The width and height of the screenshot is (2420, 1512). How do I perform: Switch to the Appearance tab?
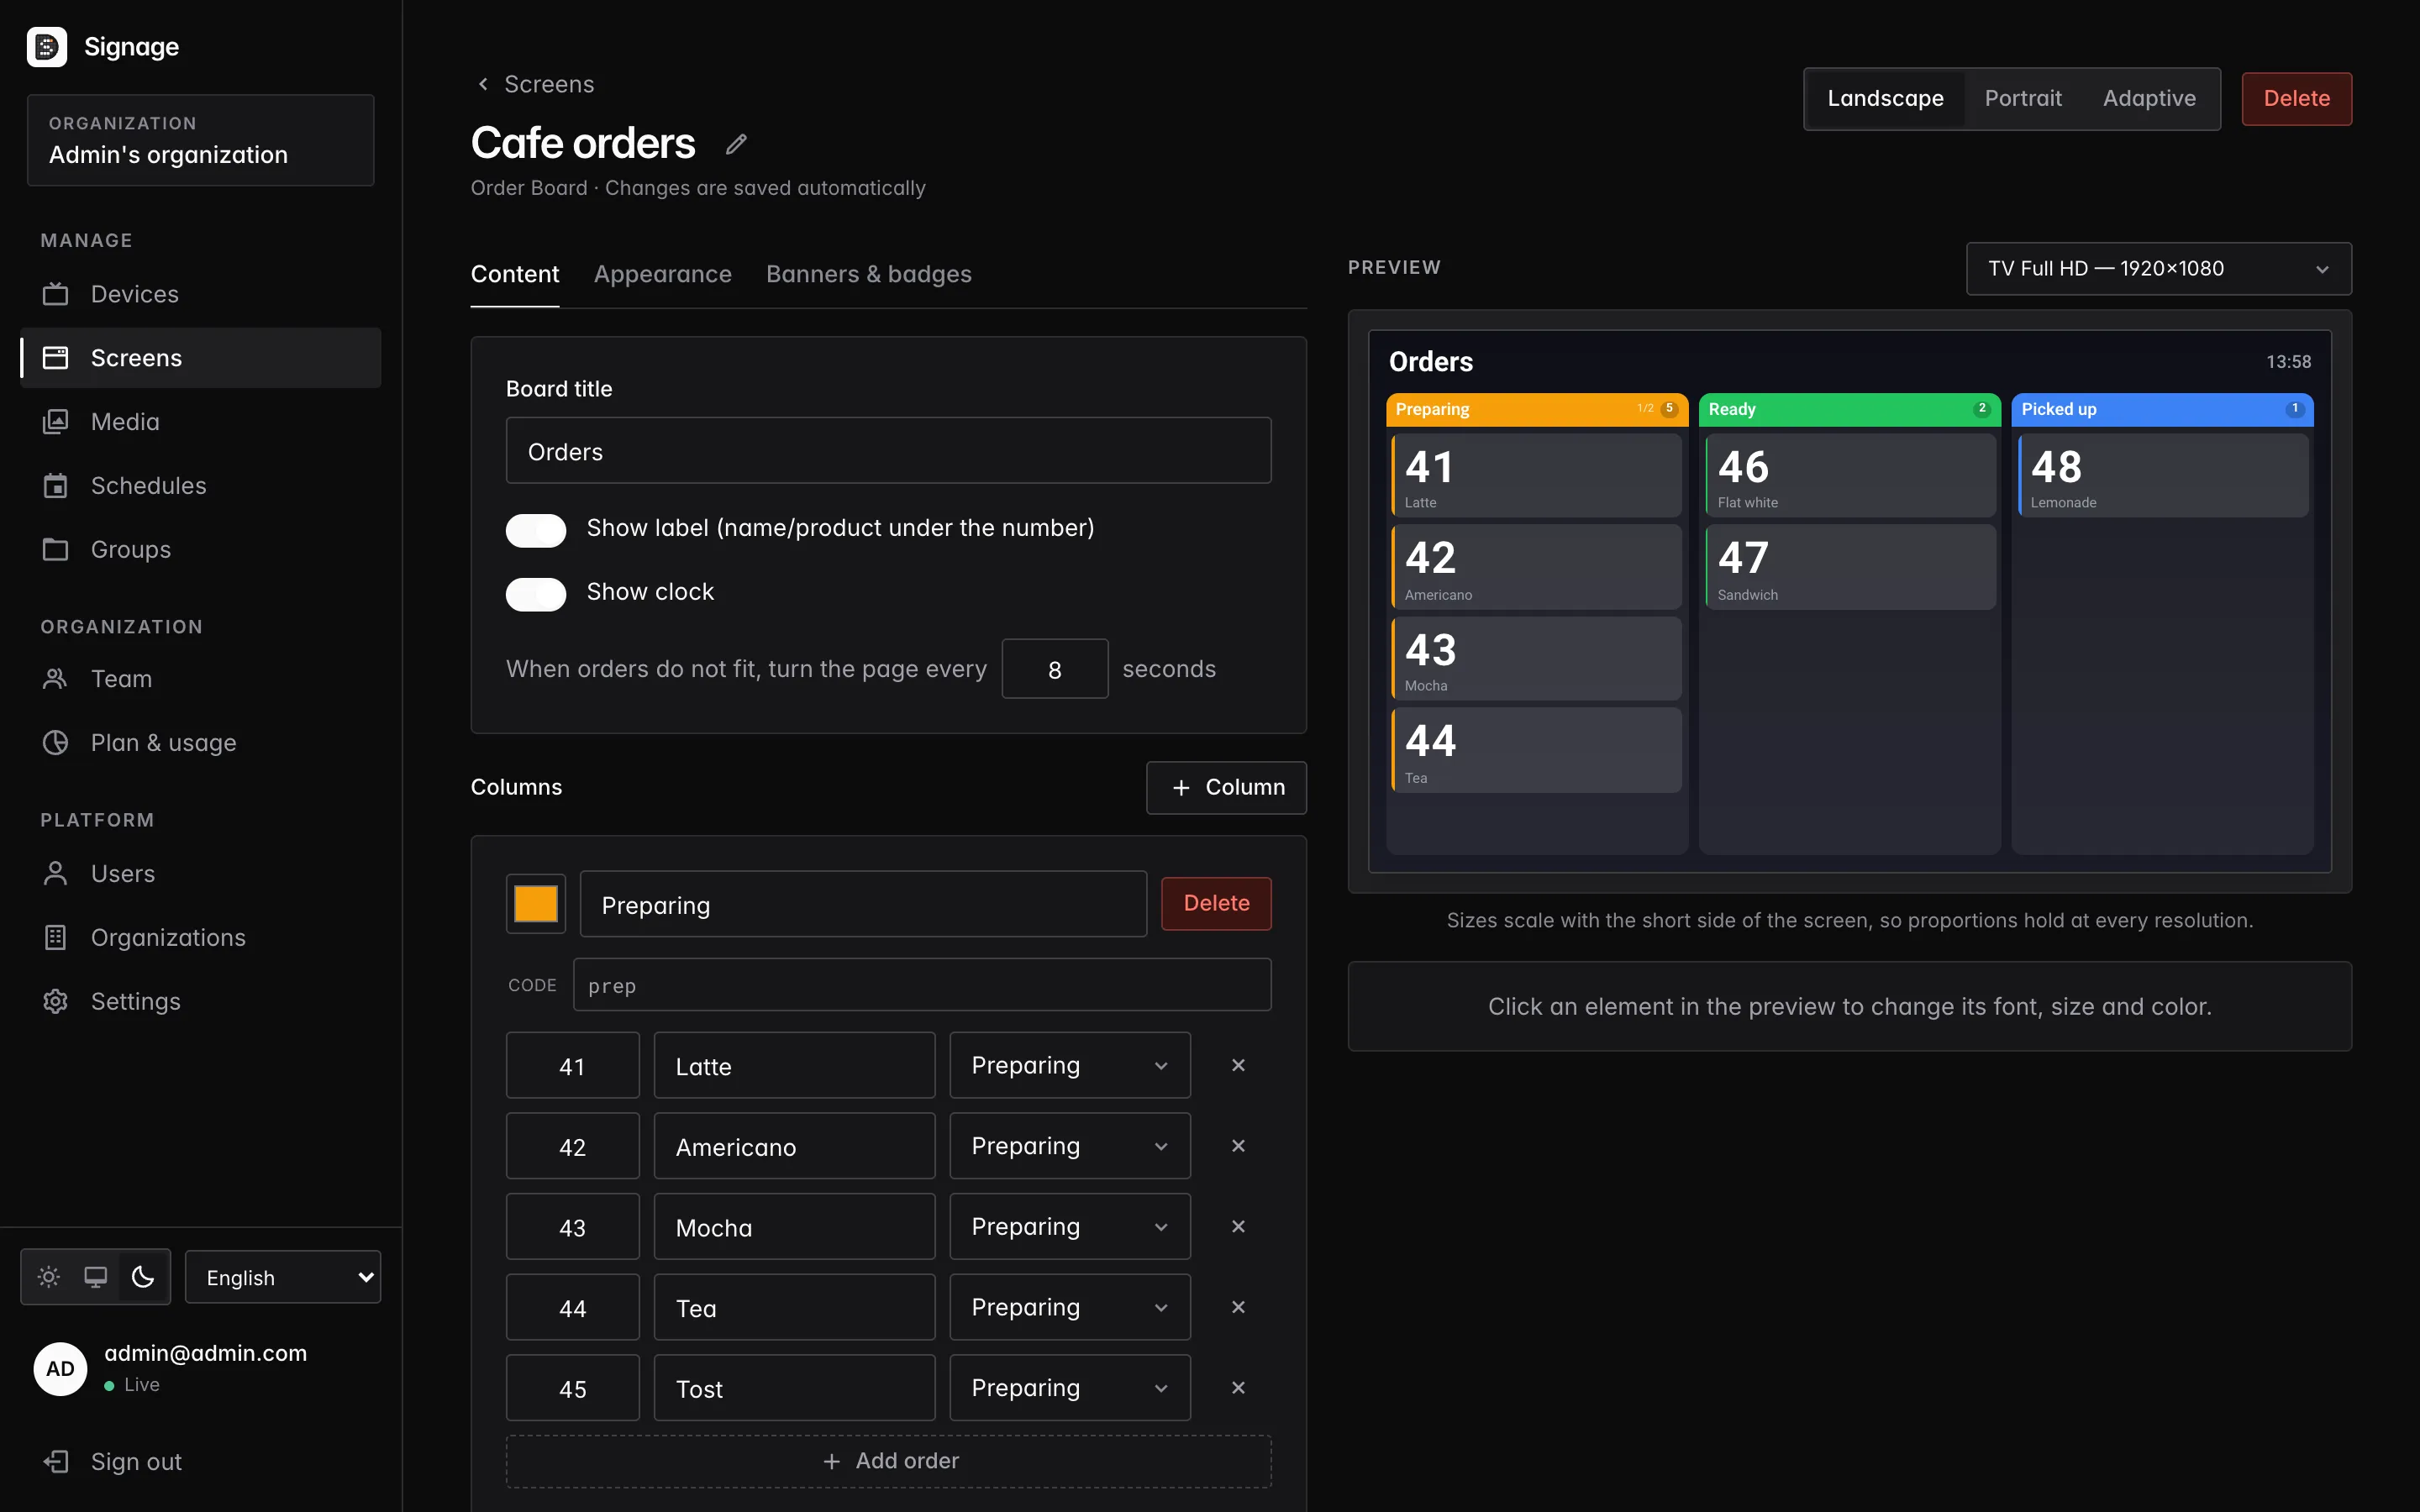pos(662,274)
